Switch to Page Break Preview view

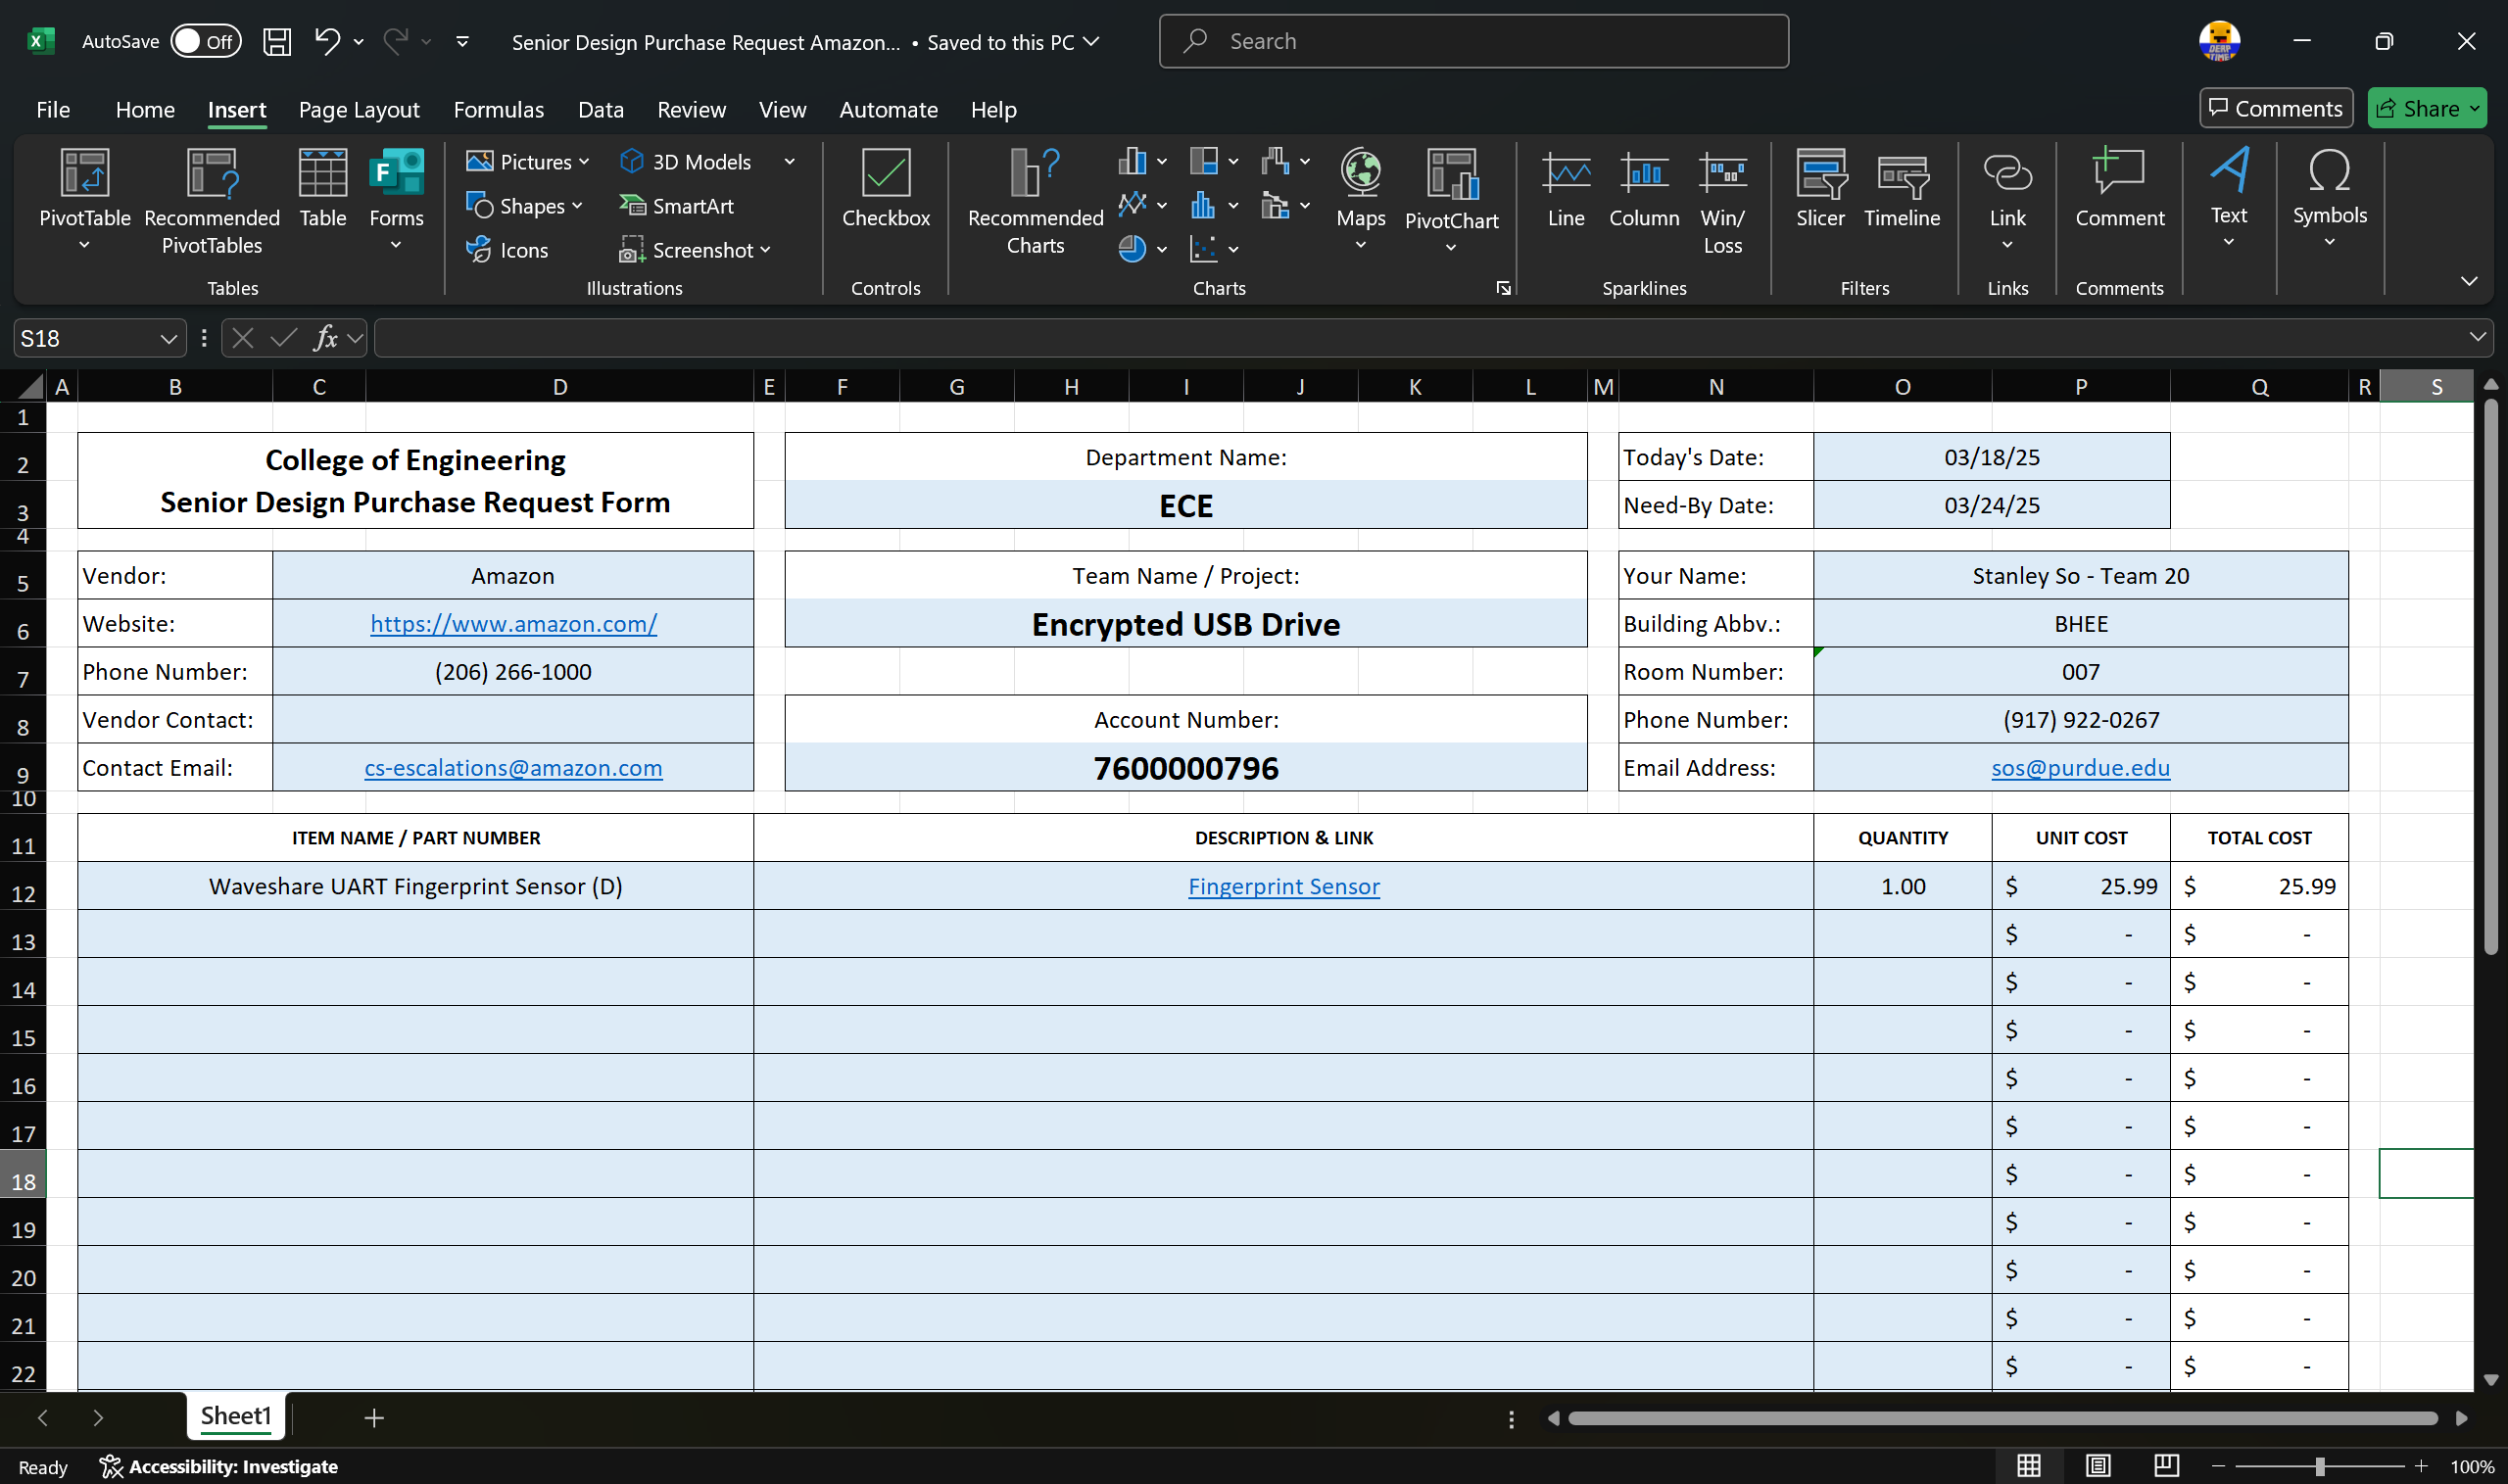tap(2166, 1466)
